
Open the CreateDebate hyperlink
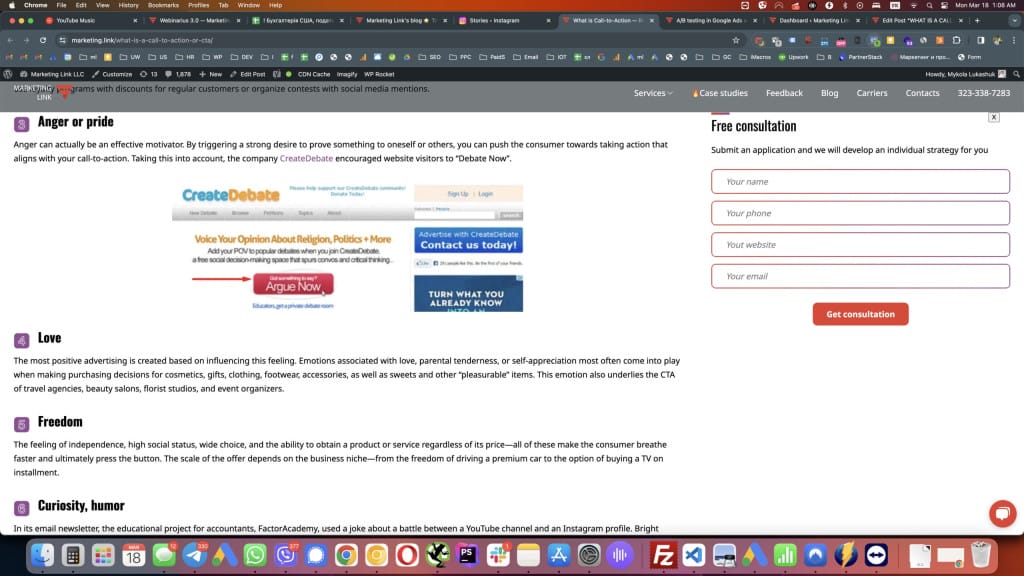(306, 158)
